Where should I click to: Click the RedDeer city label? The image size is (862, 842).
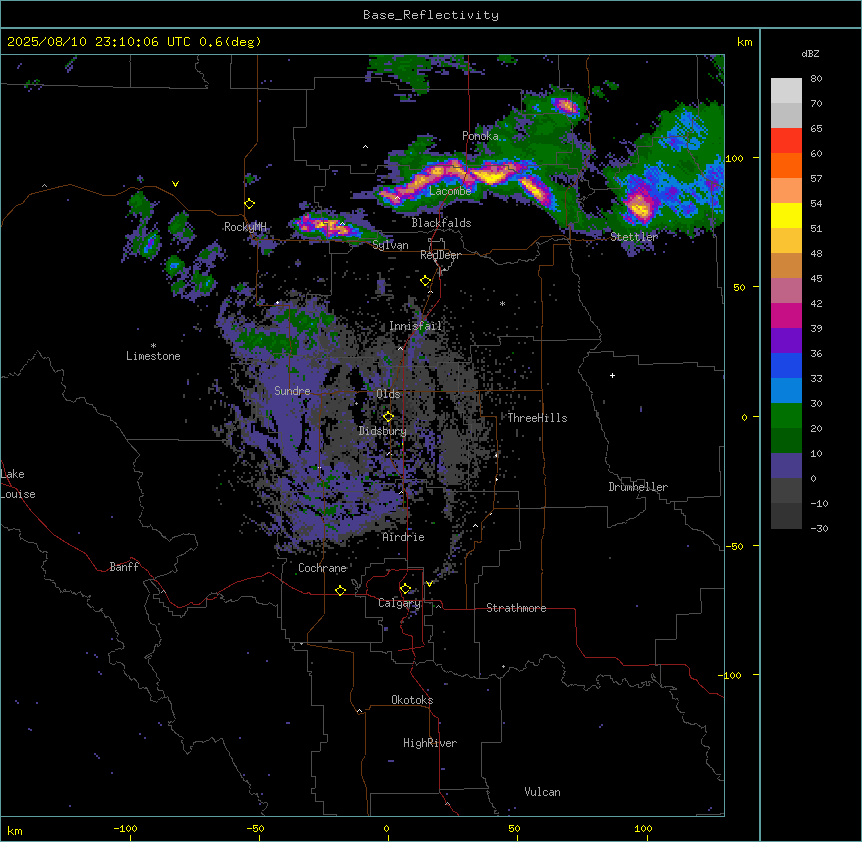[x=440, y=255]
